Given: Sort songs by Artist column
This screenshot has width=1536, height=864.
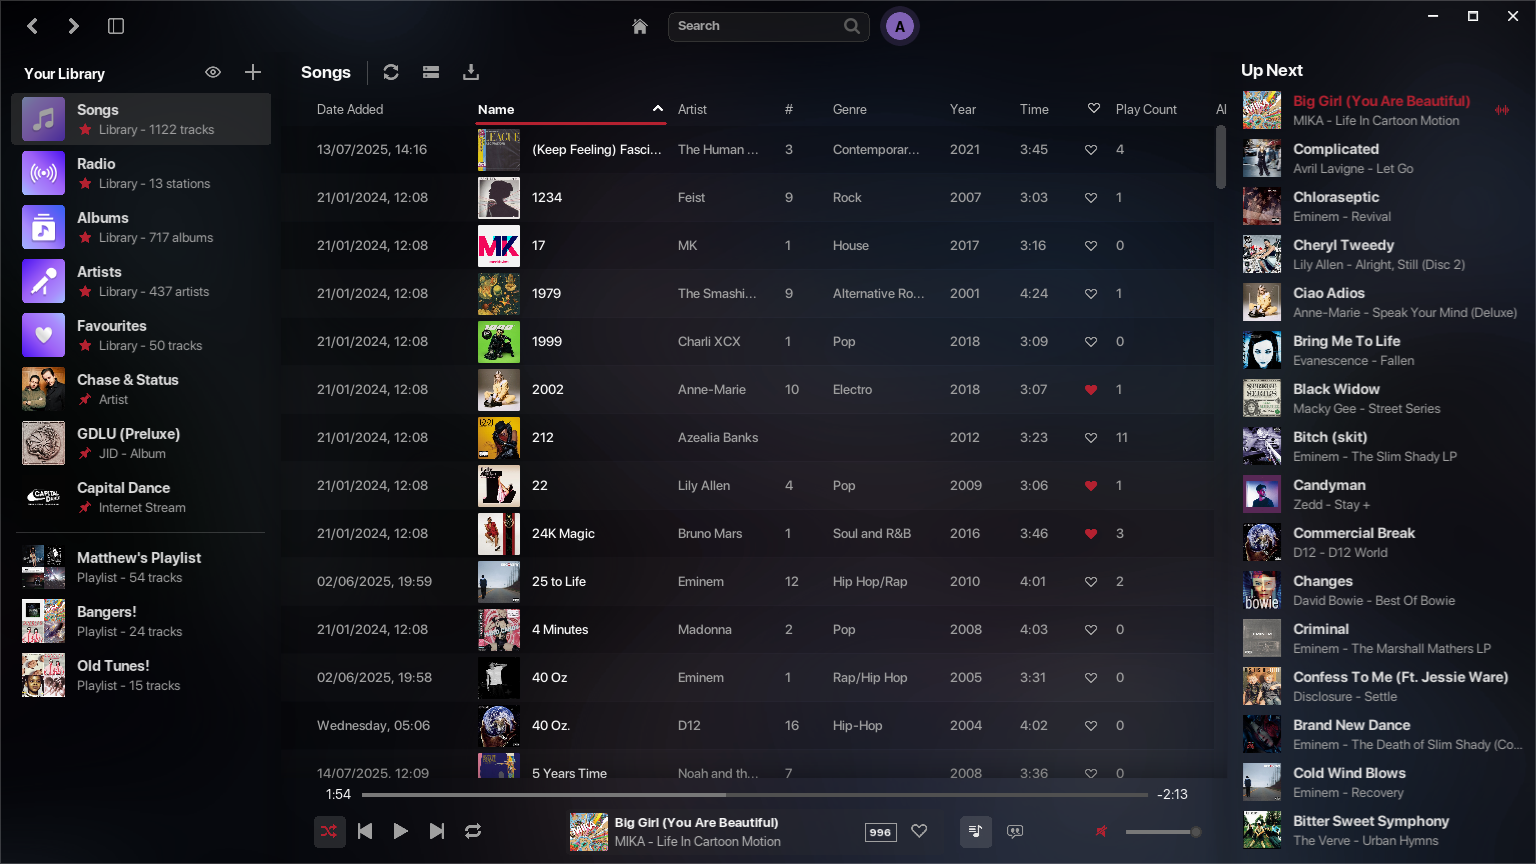Looking at the screenshot, I should pyautogui.click(x=692, y=109).
